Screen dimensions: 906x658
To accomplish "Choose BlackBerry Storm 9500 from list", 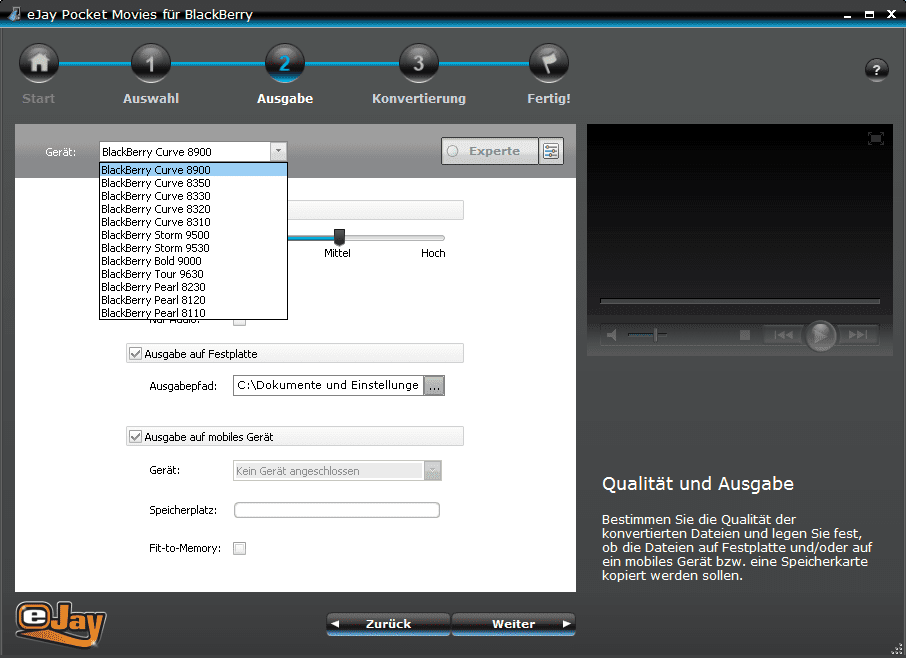I will (155, 235).
